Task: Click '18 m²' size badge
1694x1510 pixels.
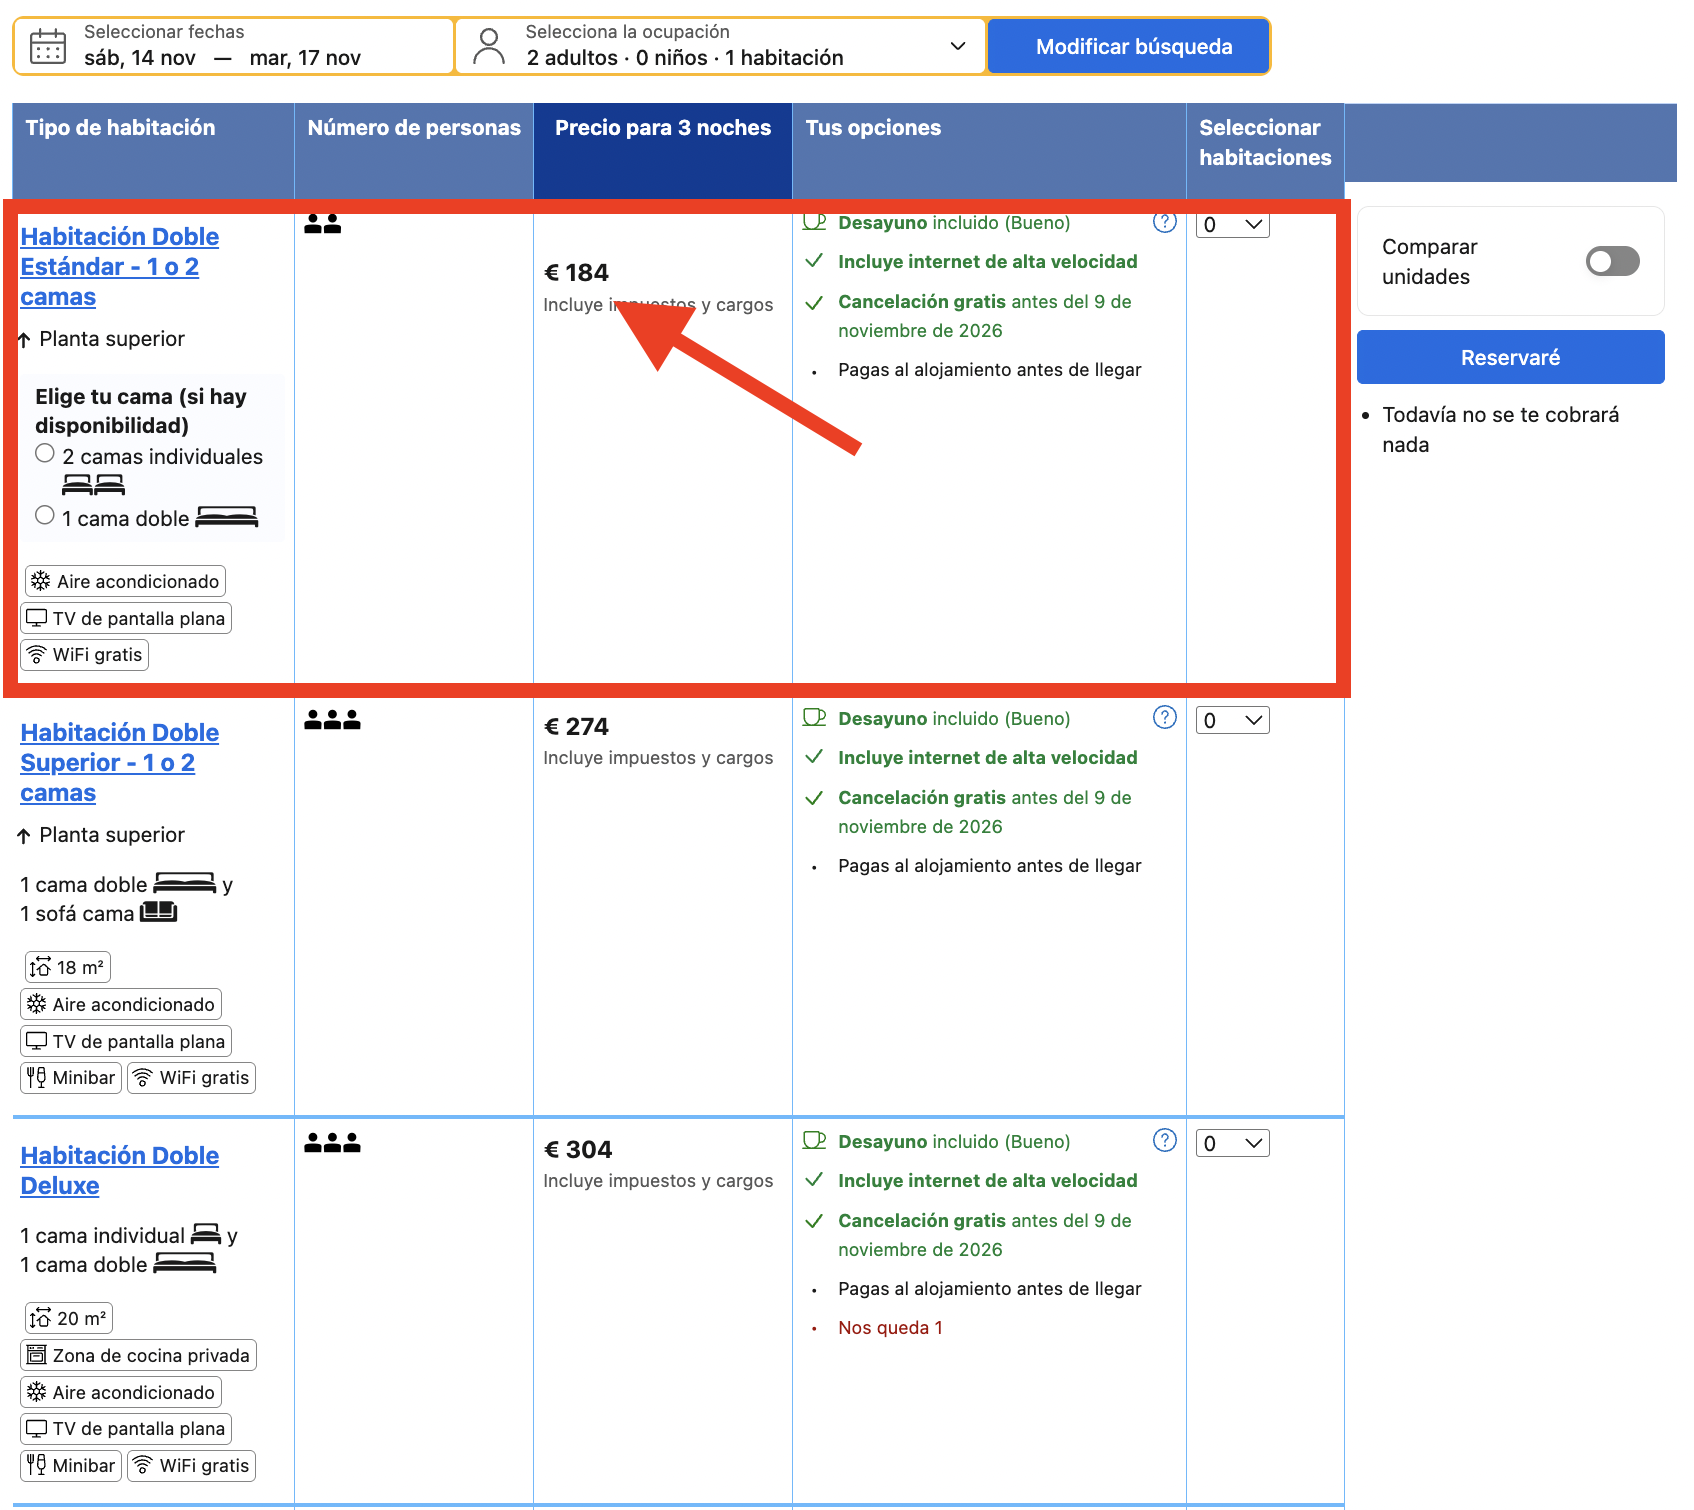Action: click(68, 967)
